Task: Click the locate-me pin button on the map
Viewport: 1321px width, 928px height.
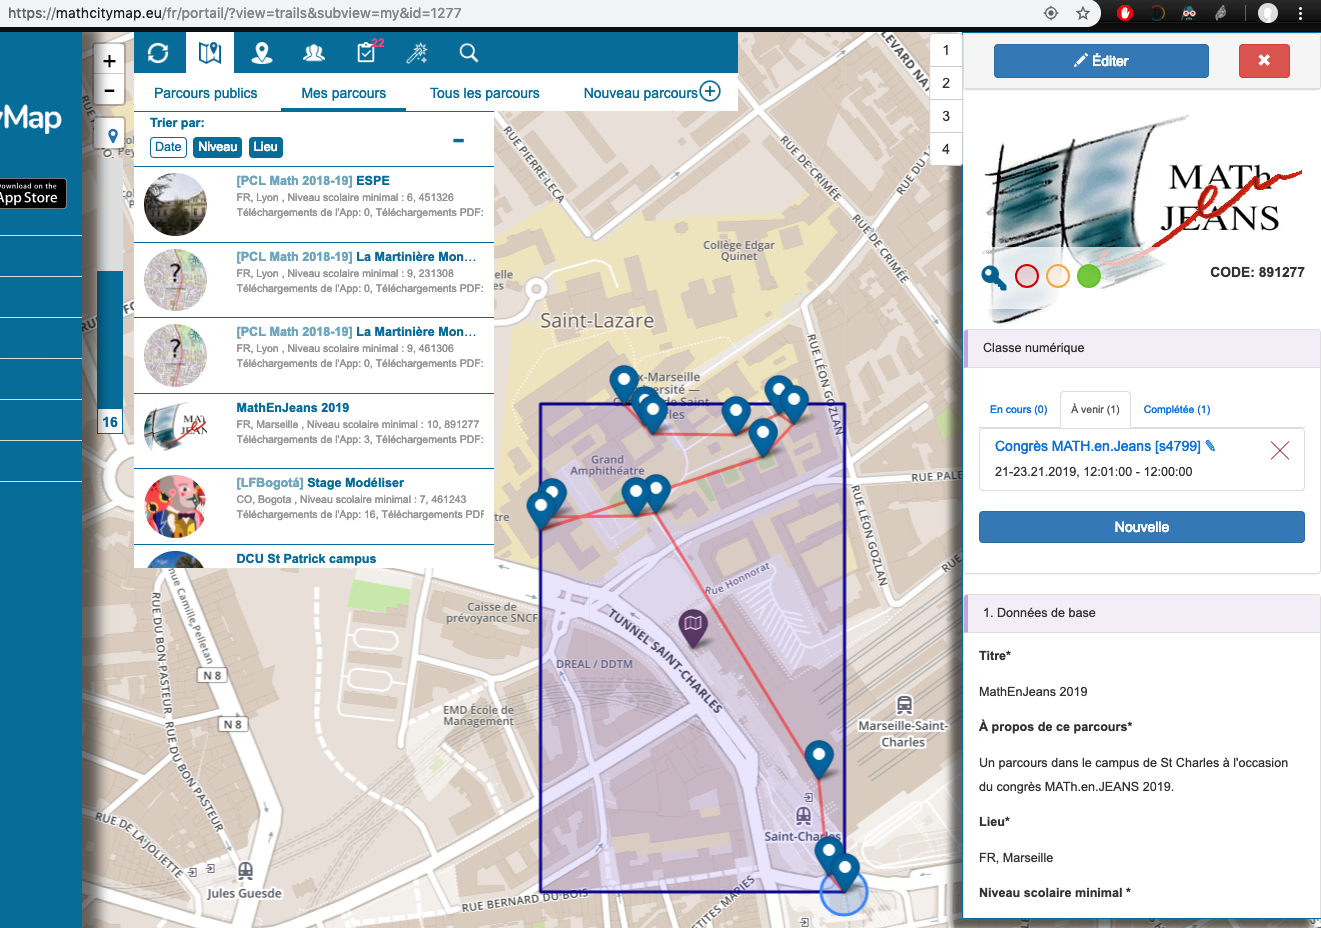Action: 112,136
